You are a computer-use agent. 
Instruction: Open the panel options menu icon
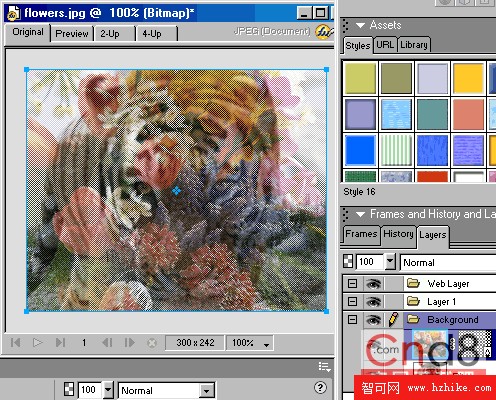pos(324,367)
